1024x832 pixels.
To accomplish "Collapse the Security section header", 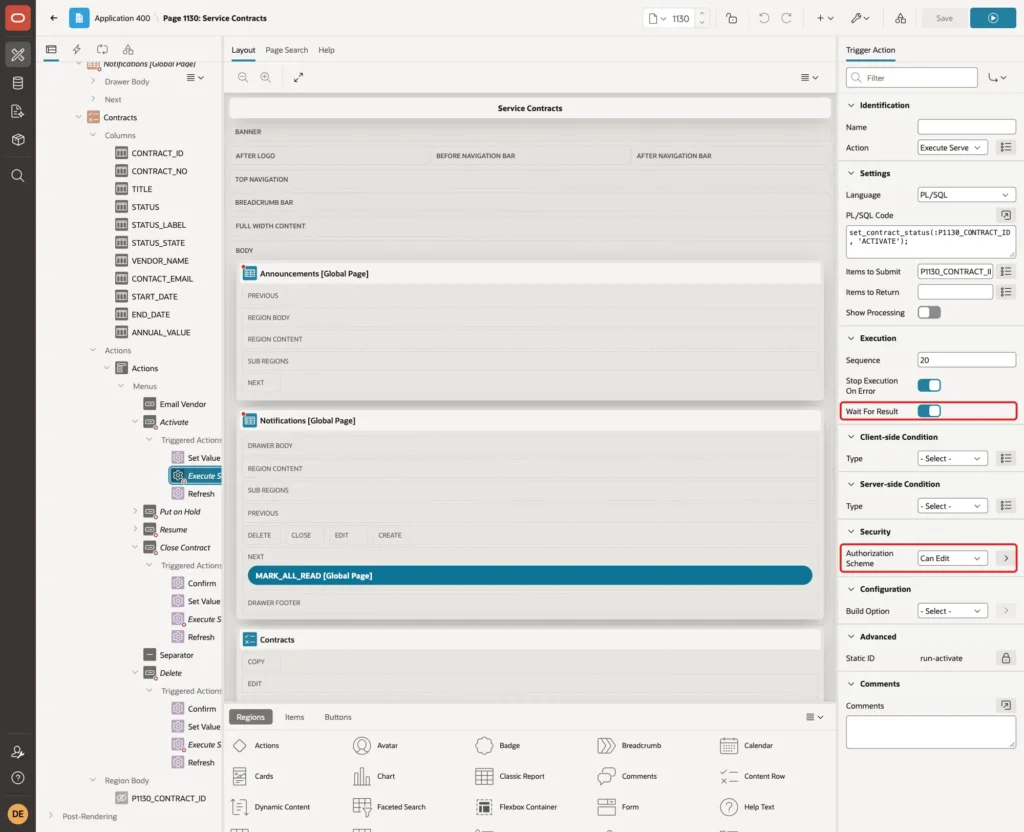I will click(851, 532).
